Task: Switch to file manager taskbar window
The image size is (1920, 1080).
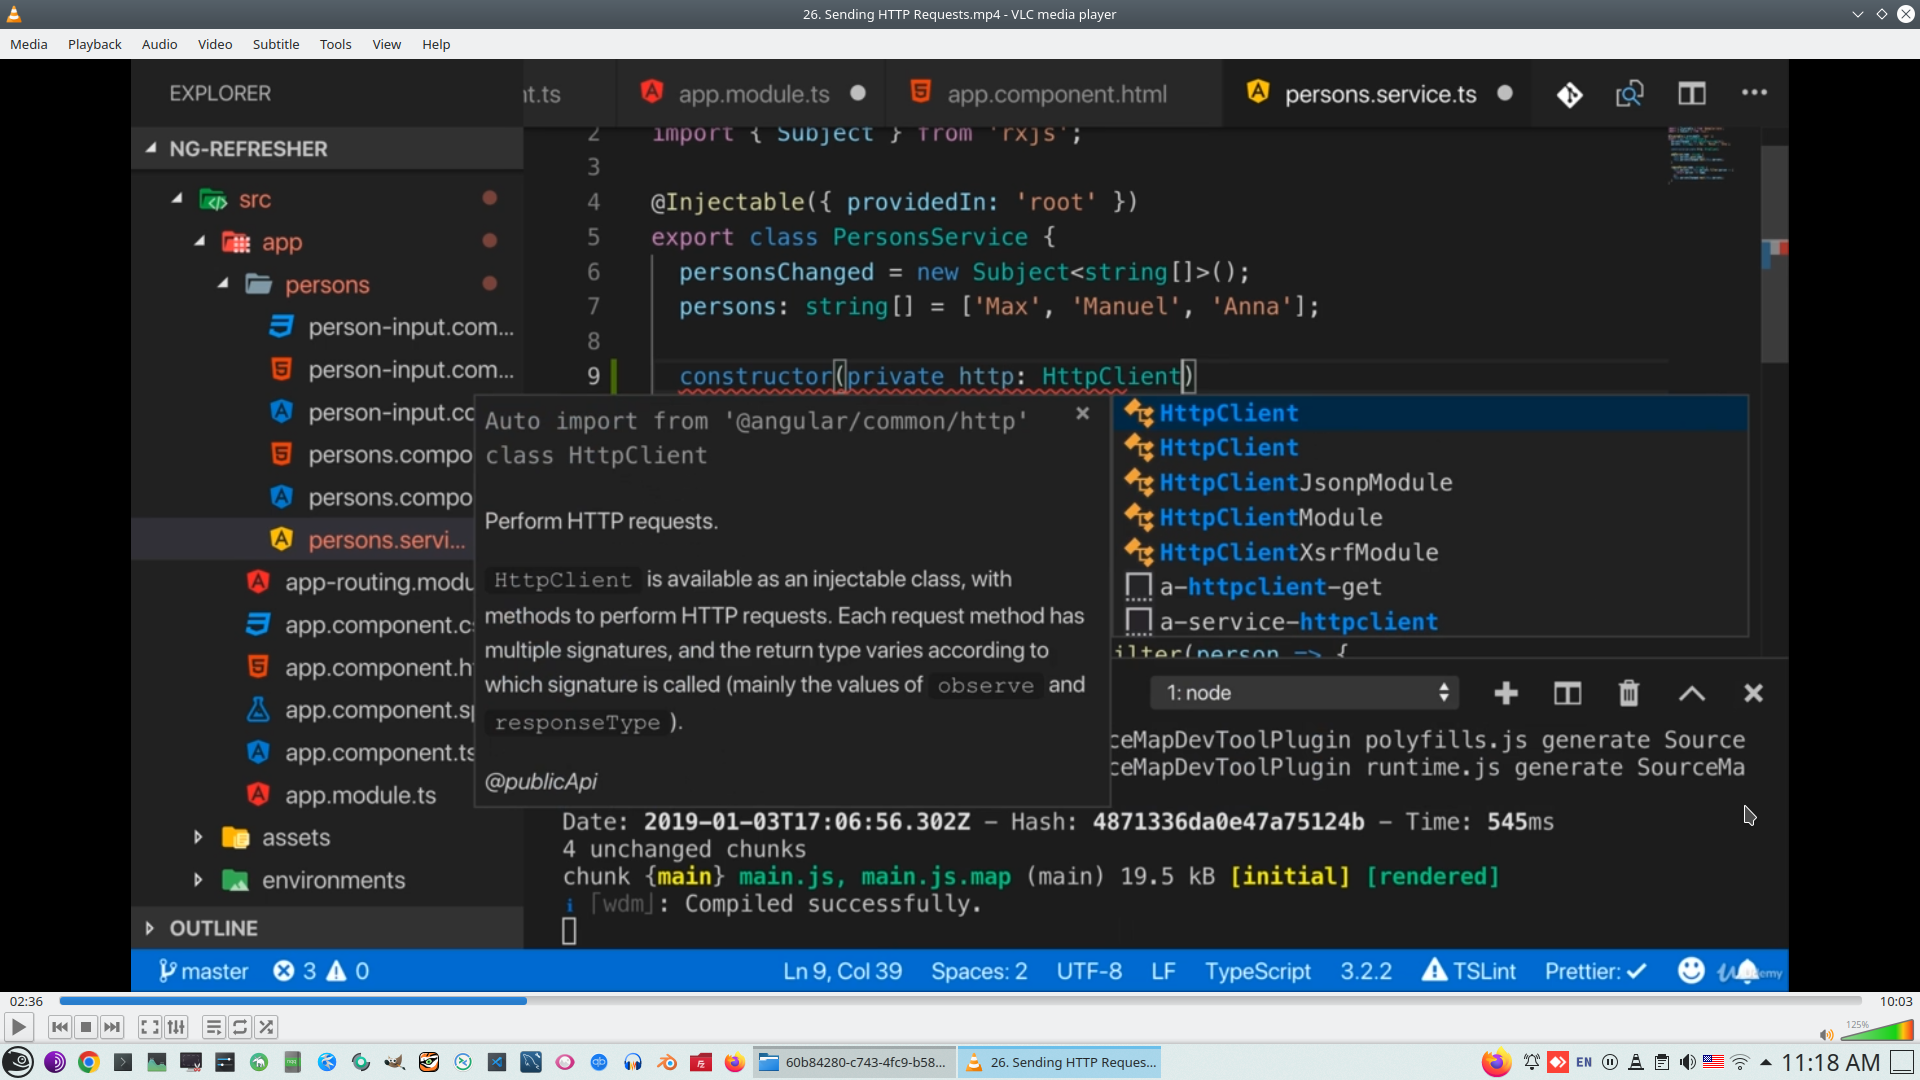Action: (x=855, y=1062)
